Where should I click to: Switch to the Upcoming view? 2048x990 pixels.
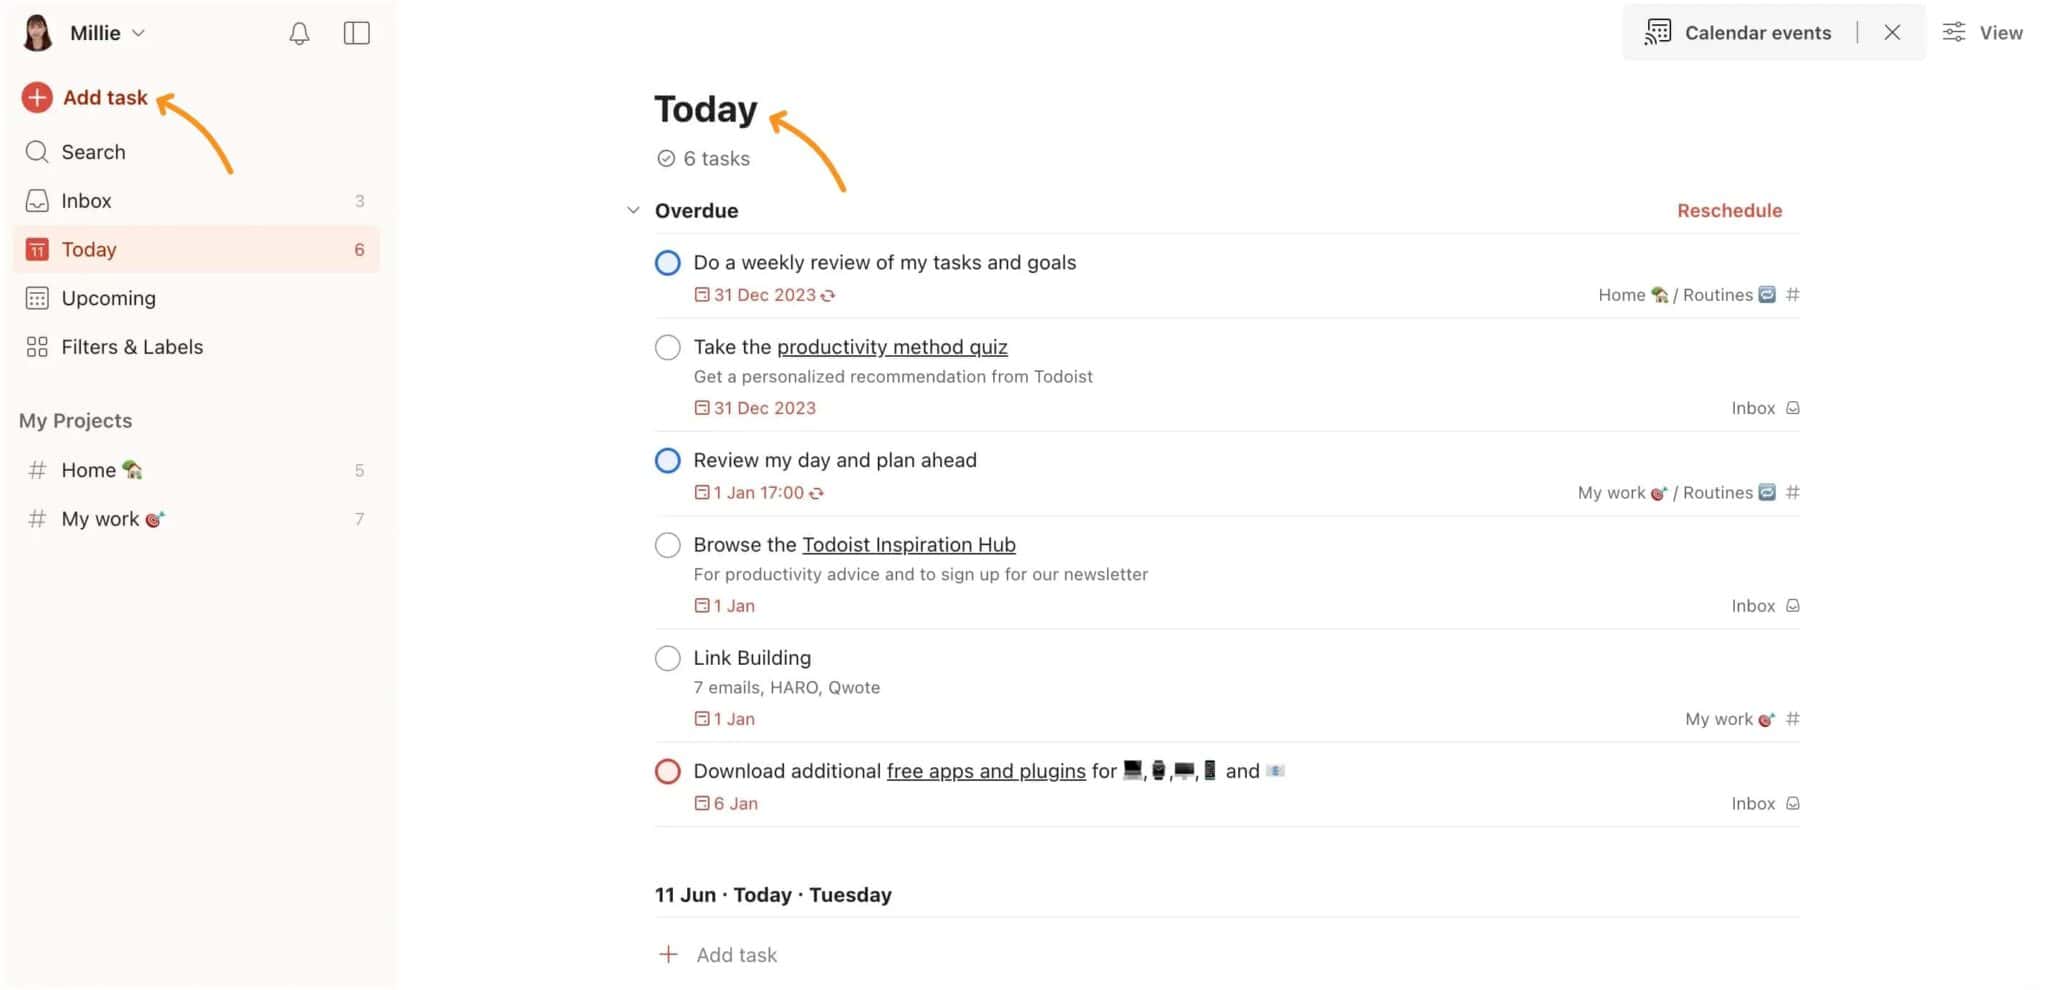tap(108, 297)
